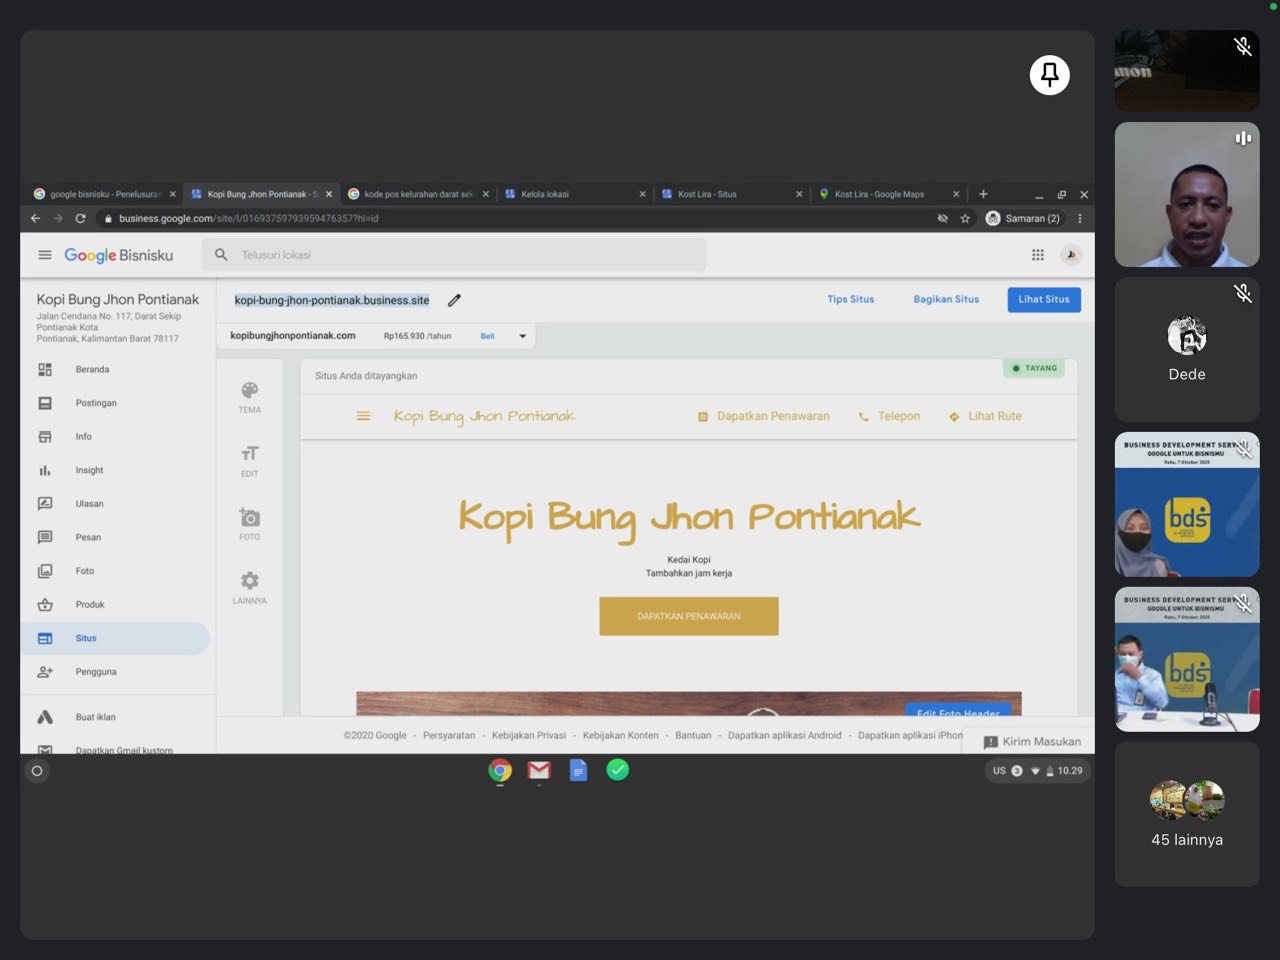Click the Lihat Situs button
This screenshot has height=960, width=1280.
1043,299
